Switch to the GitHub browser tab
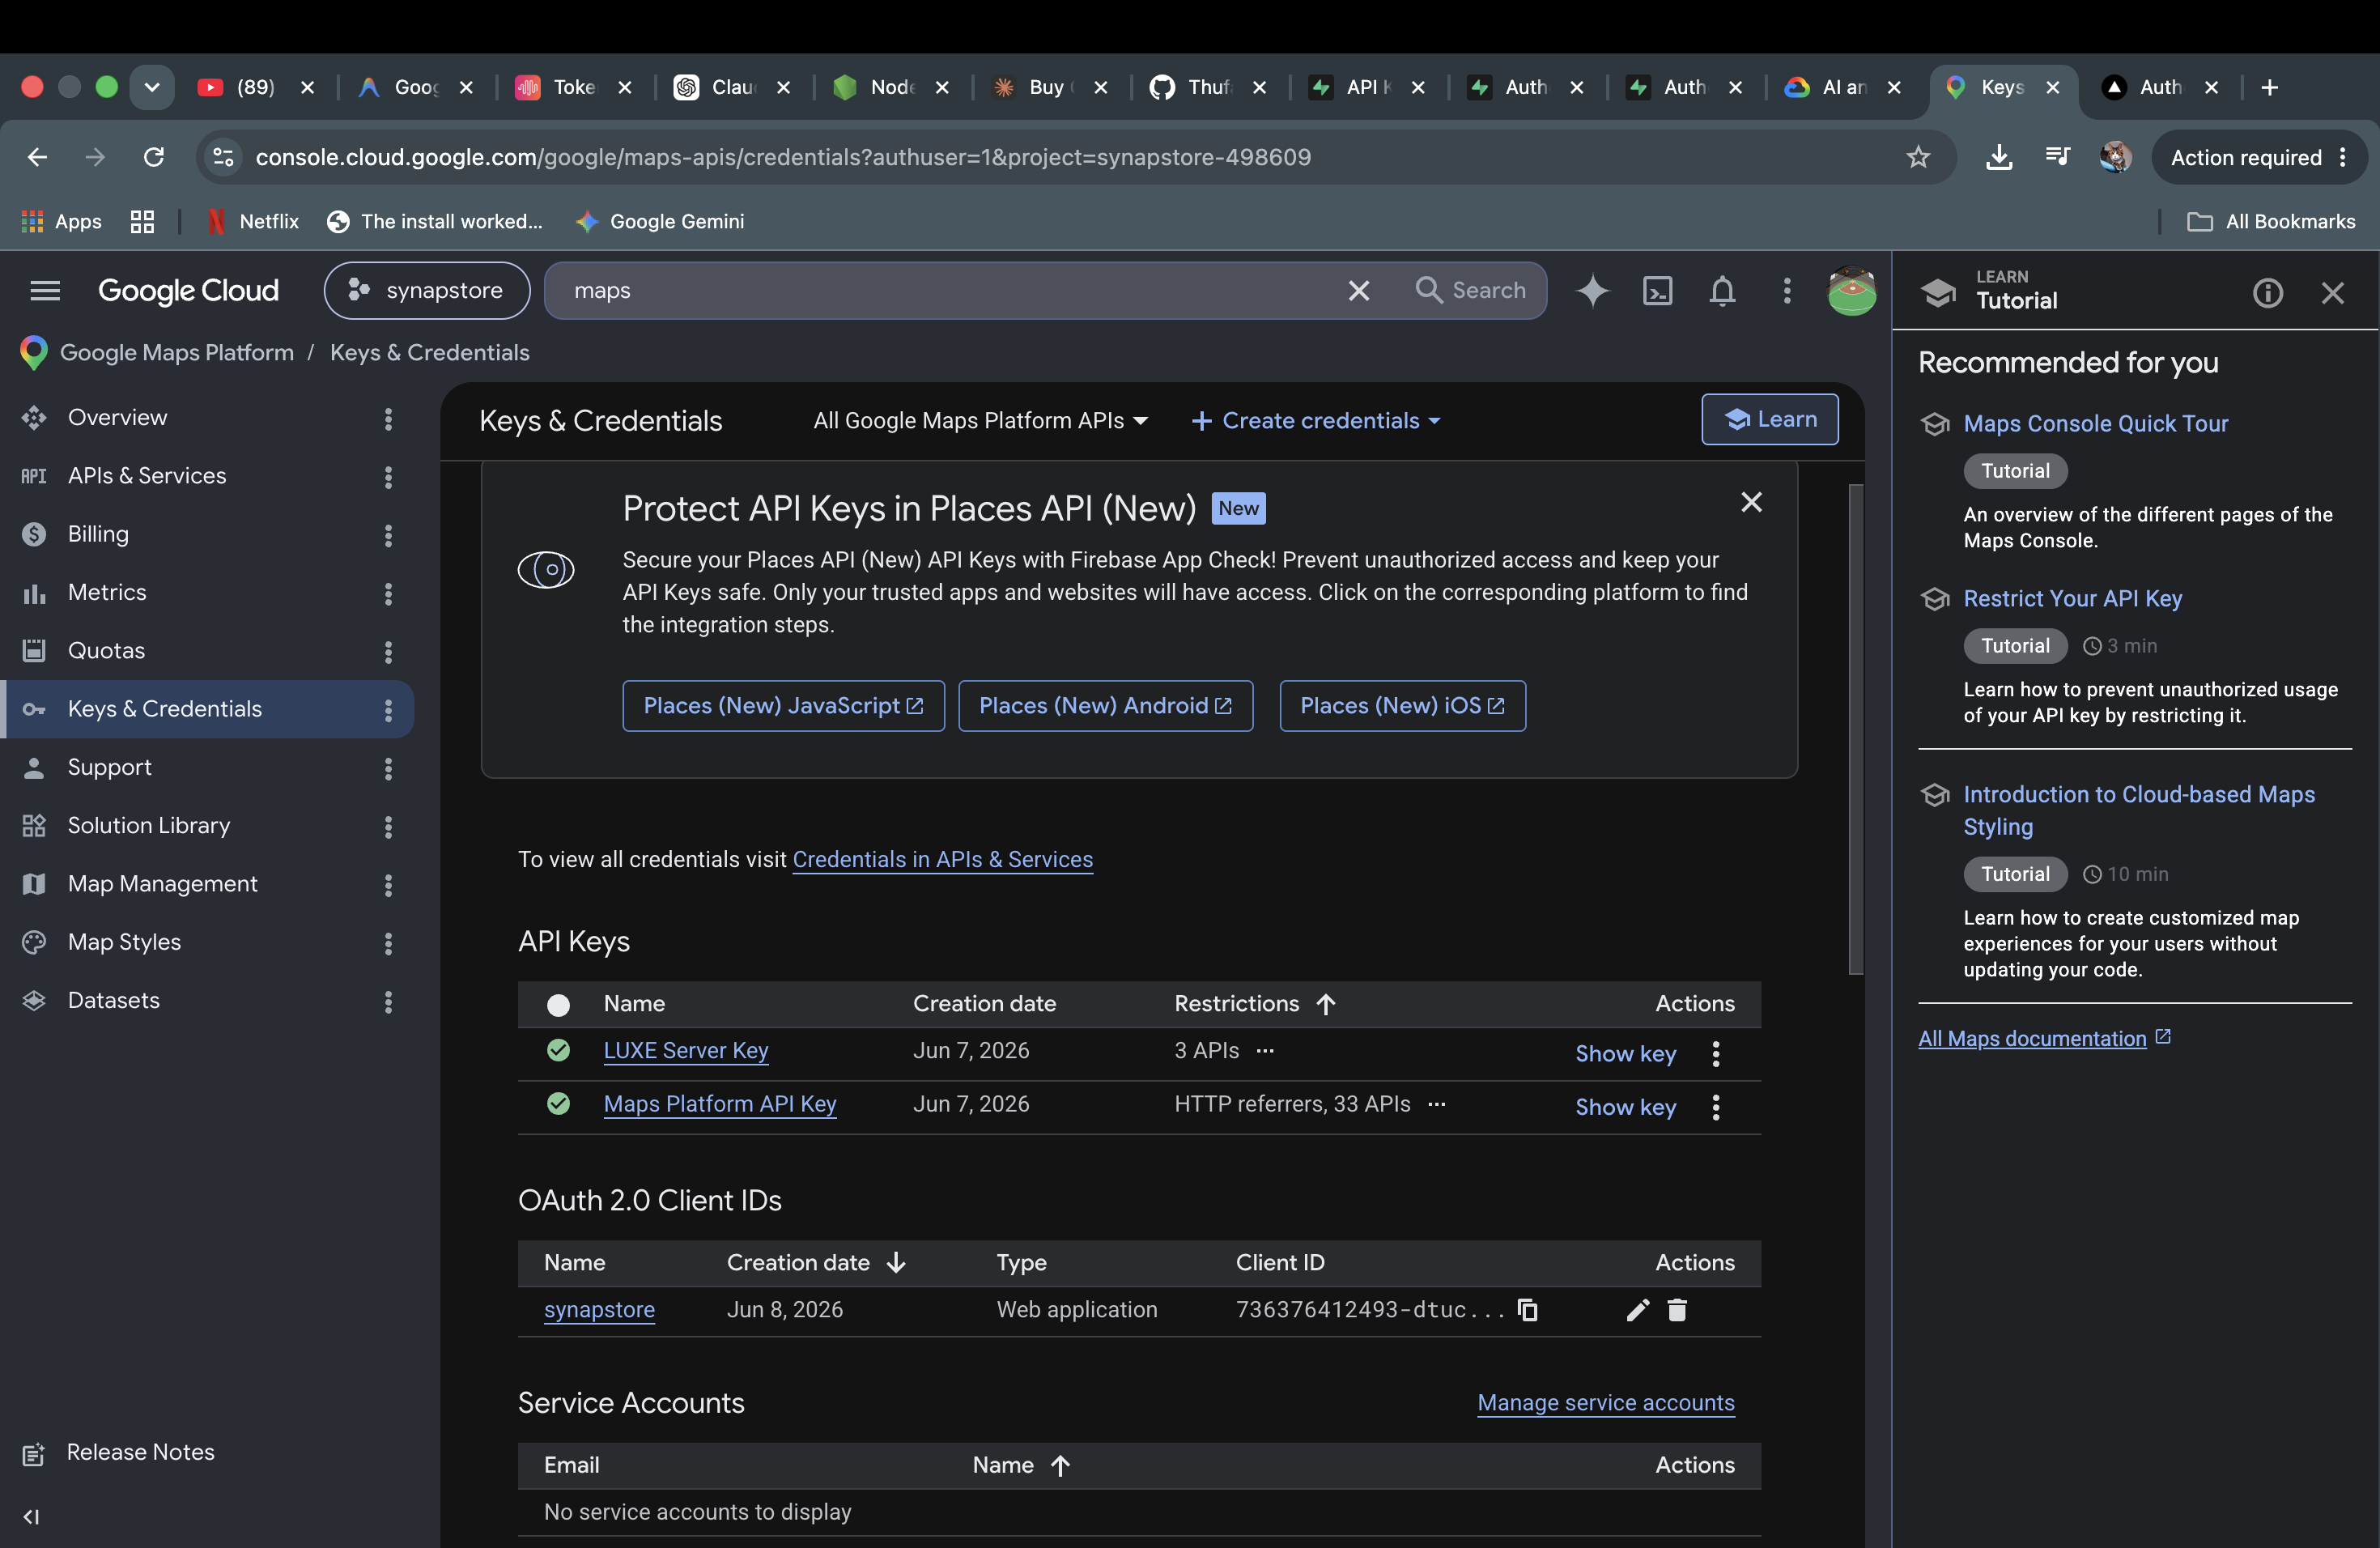 coord(1208,87)
